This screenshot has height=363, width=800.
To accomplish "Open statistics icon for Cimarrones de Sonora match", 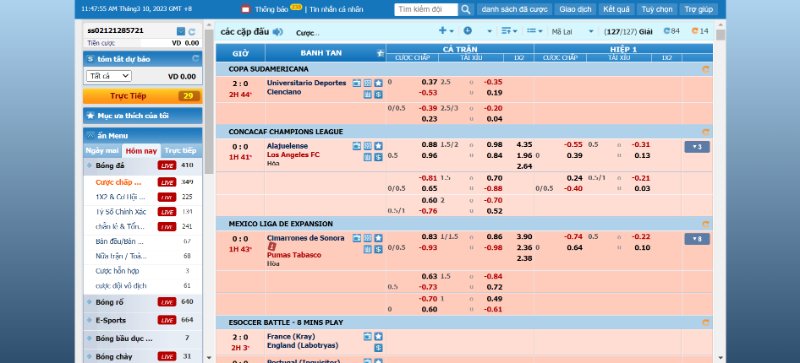I will coord(367,249).
